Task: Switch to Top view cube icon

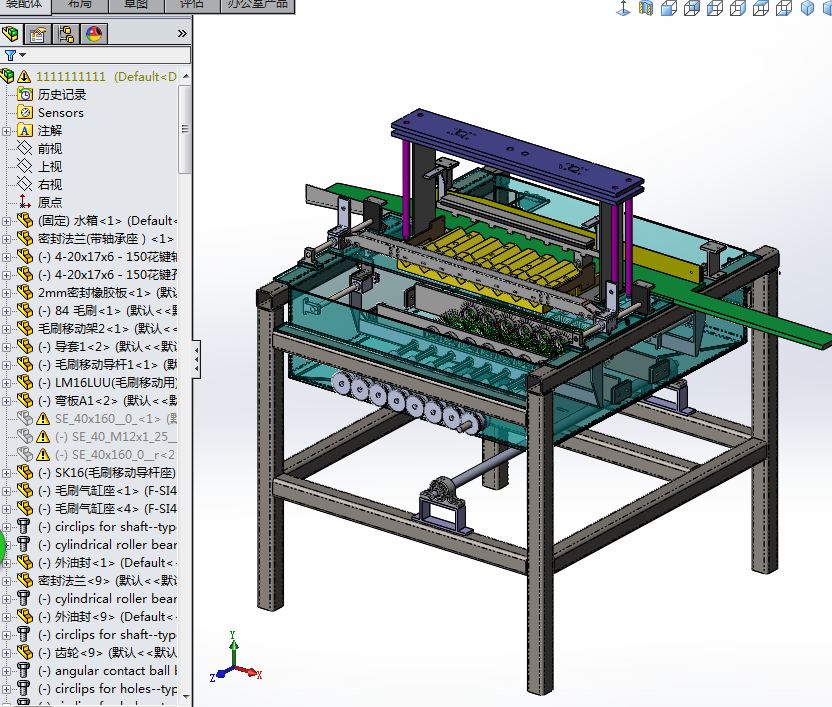Action: click(761, 8)
